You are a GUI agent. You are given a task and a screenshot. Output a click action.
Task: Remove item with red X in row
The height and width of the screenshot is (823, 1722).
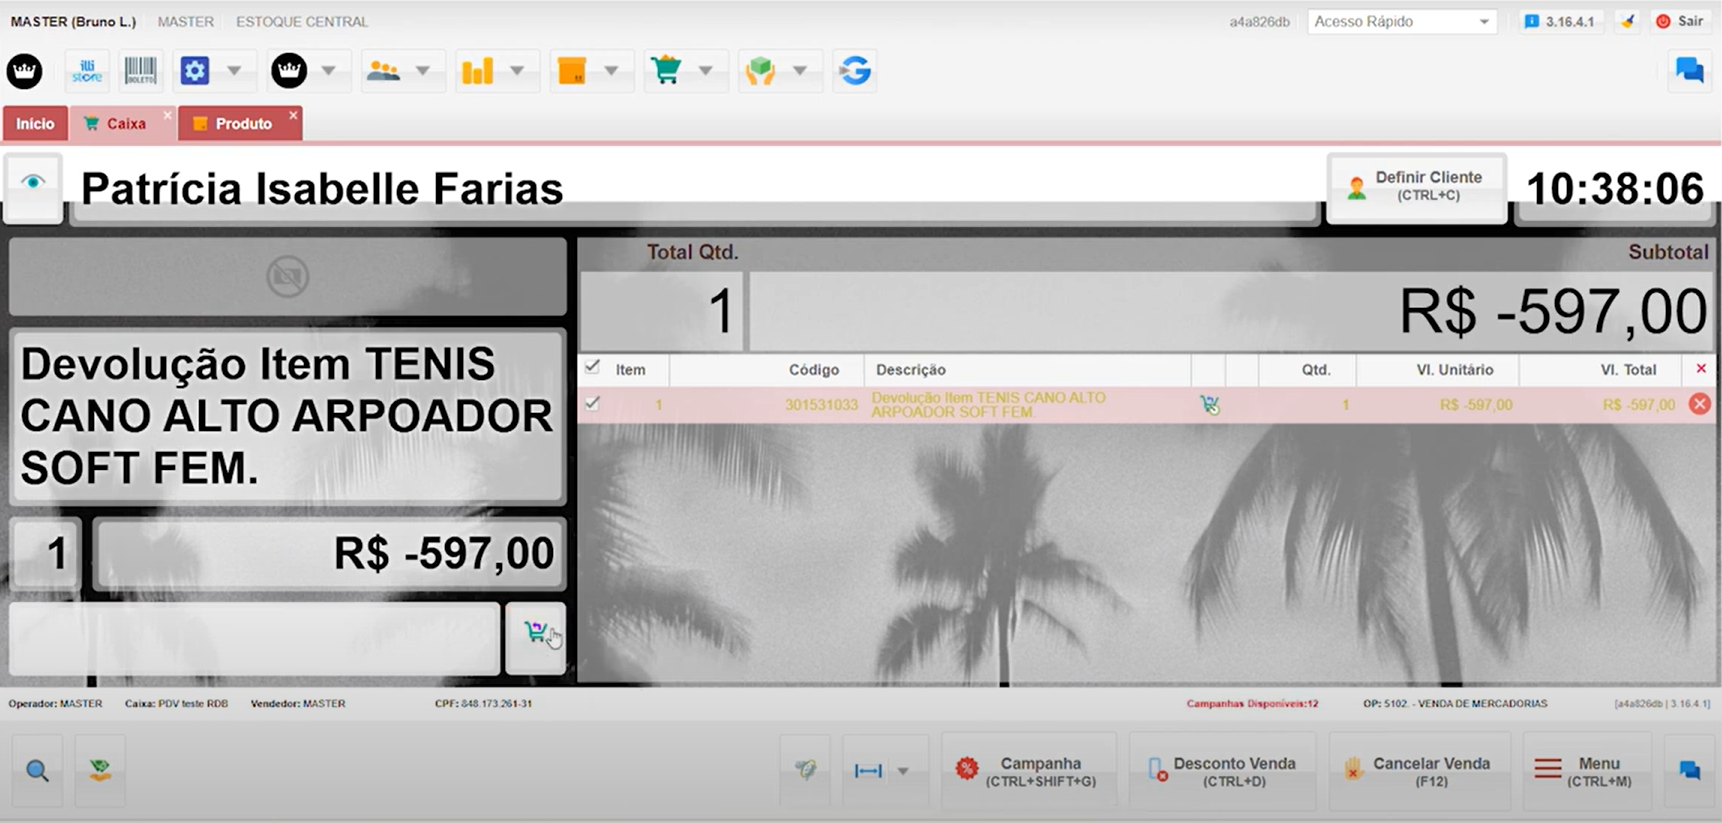tap(1699, 404)
